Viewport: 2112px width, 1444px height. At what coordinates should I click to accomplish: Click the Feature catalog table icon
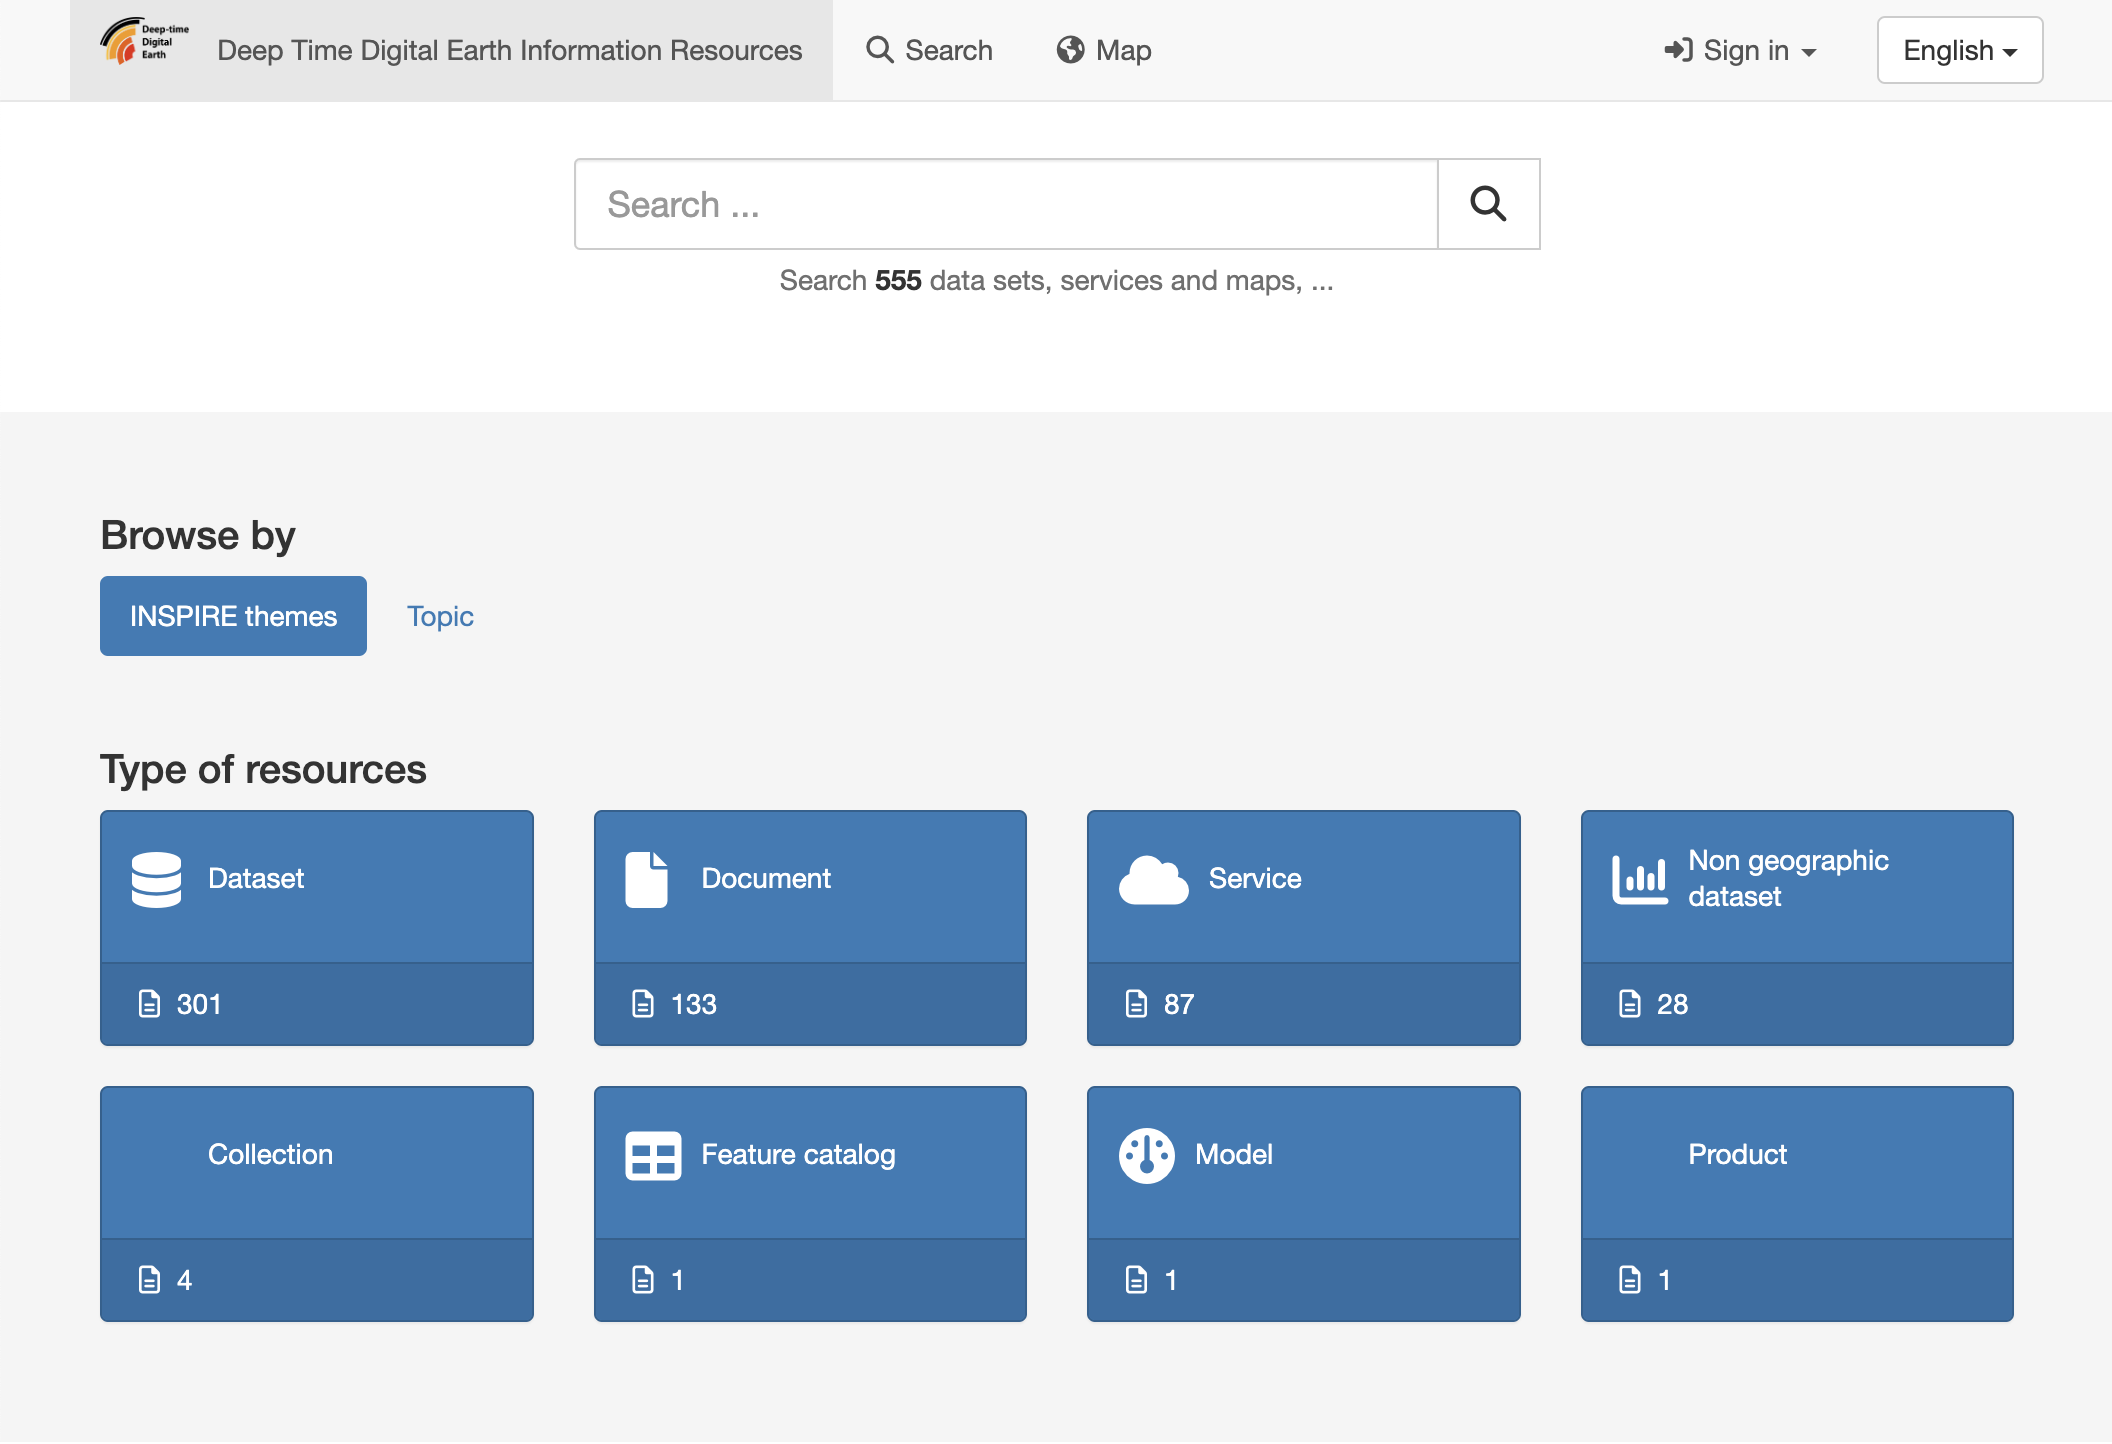coord(652,1156)
